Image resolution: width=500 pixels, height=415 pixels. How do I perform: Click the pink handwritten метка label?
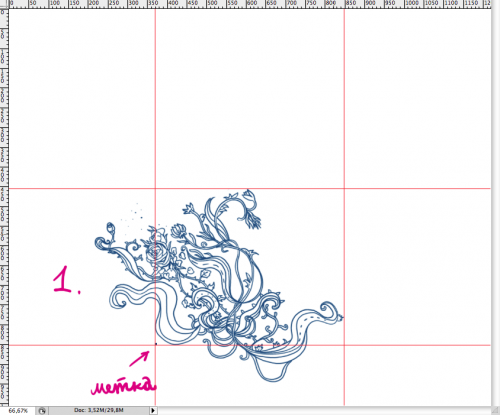[123, 386]
